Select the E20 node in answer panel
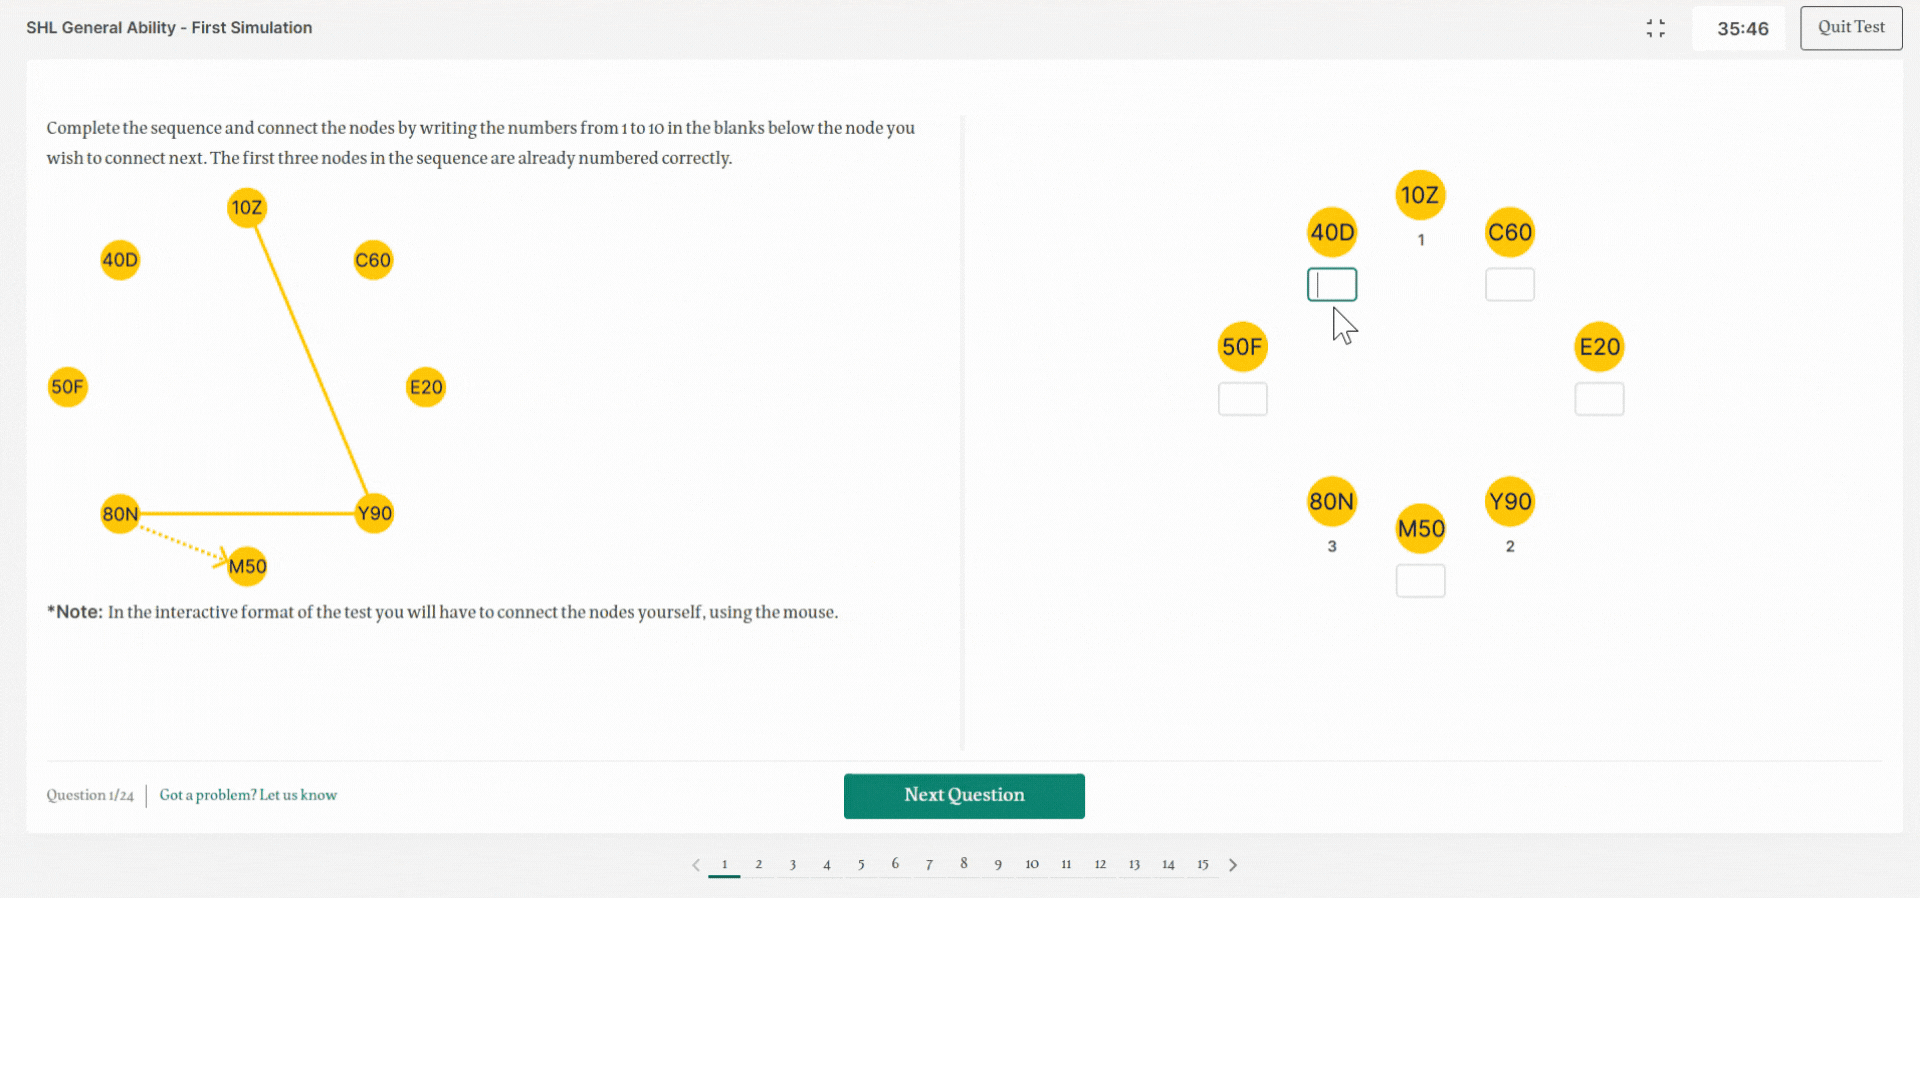 [1599, 347]
